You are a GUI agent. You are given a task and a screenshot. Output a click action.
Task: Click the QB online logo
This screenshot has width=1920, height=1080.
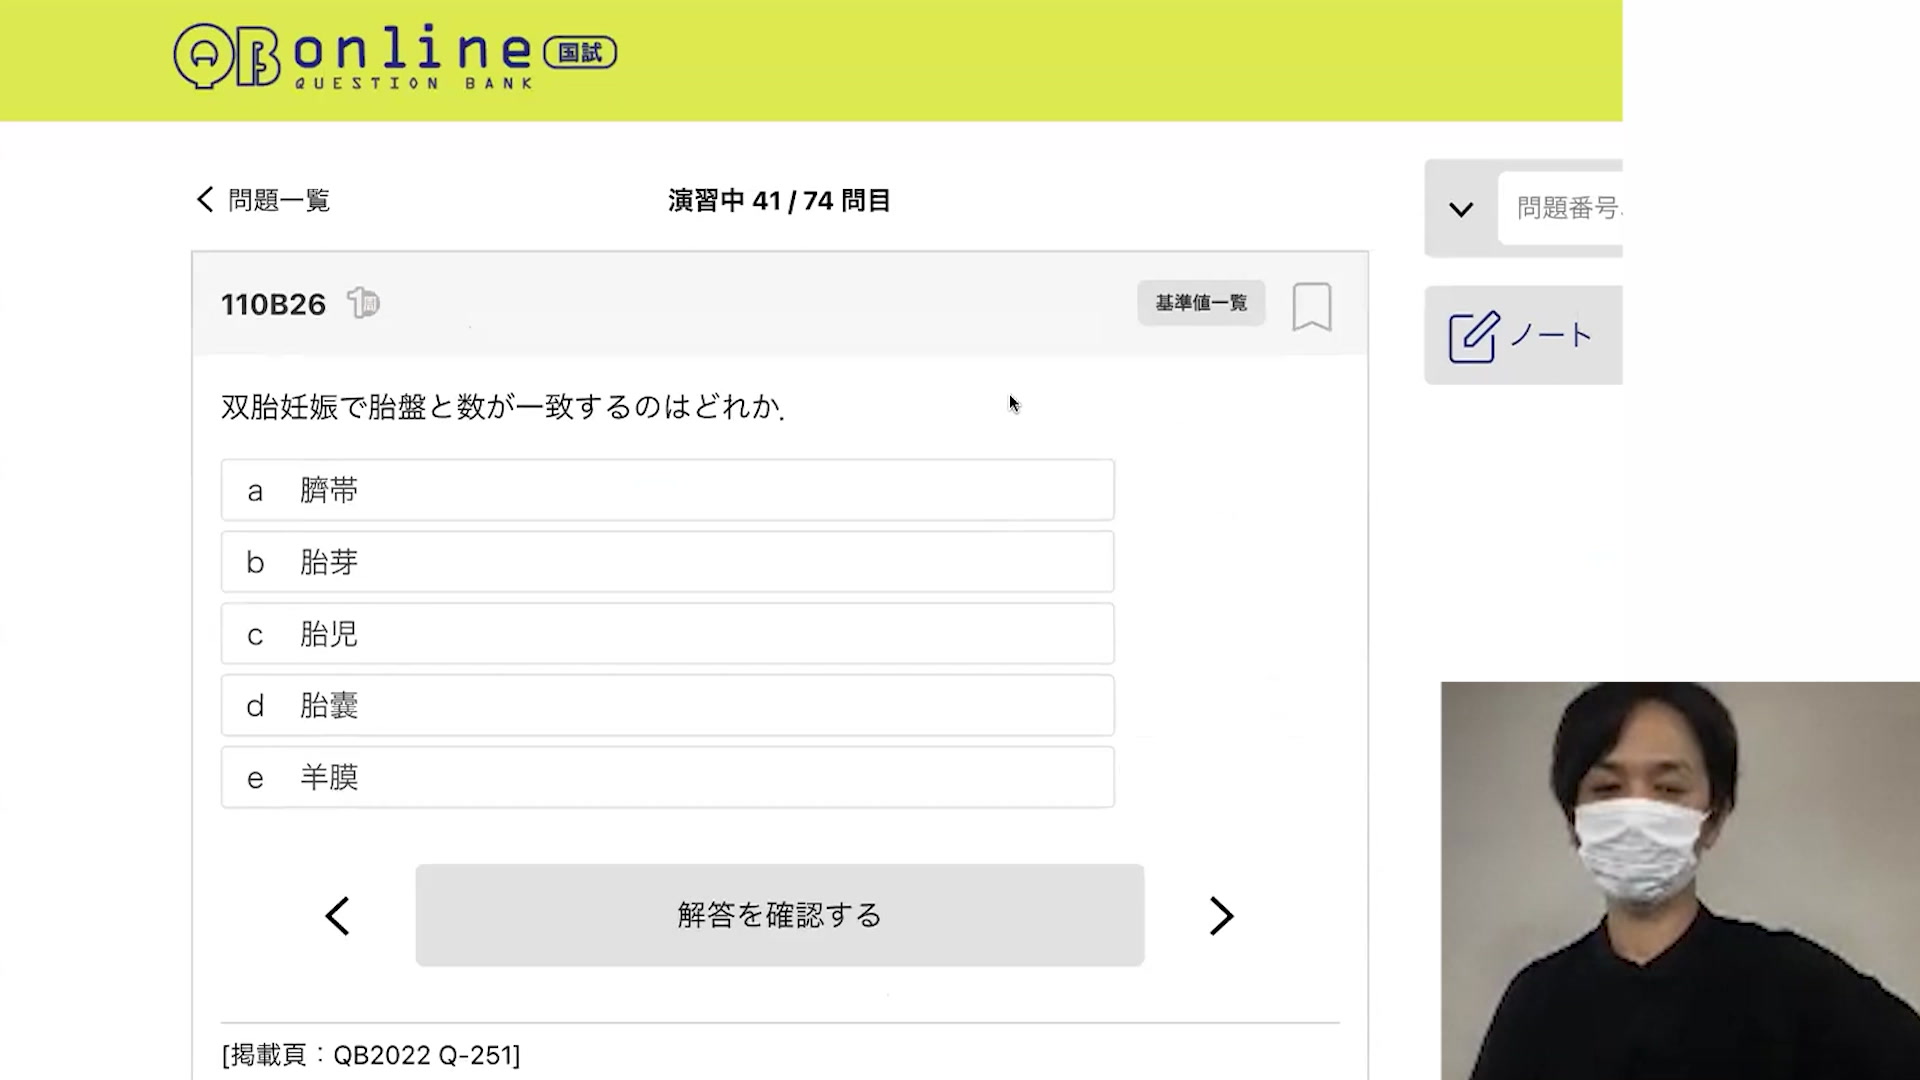395,56
